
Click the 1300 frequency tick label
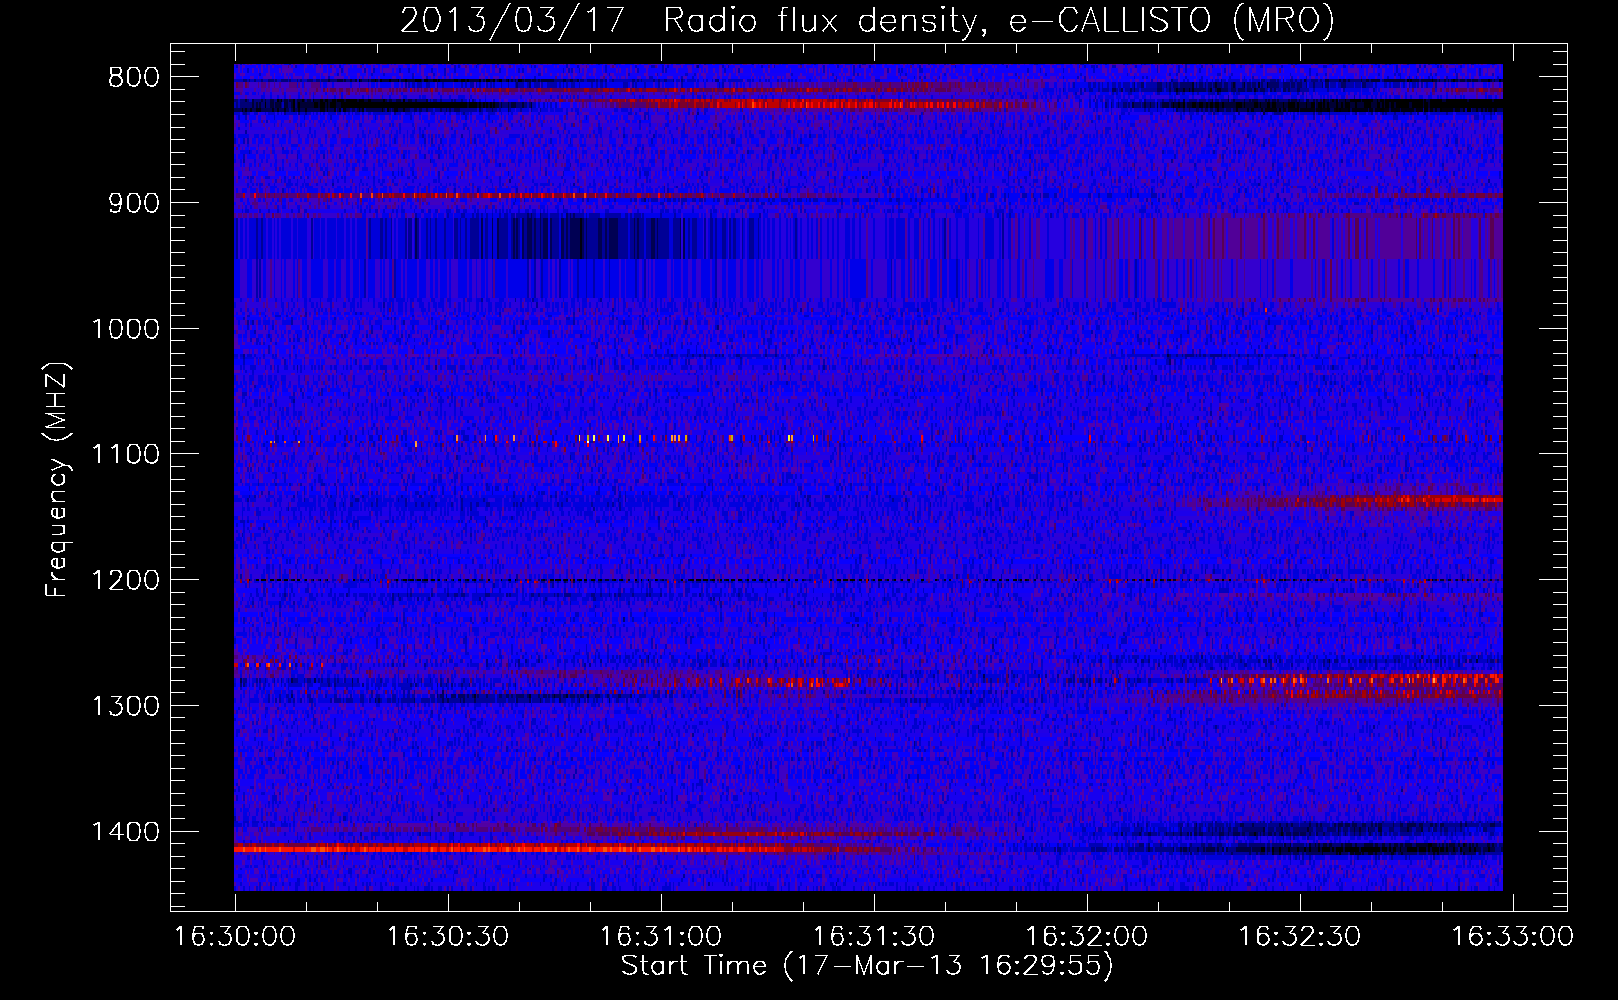[125, 706]
